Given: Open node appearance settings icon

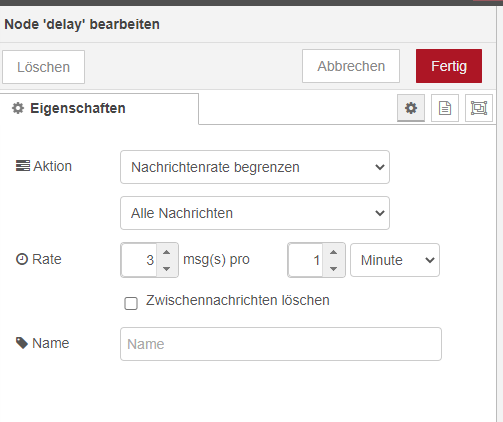Looking at the screenshot, I should click(x=479, y=108).
